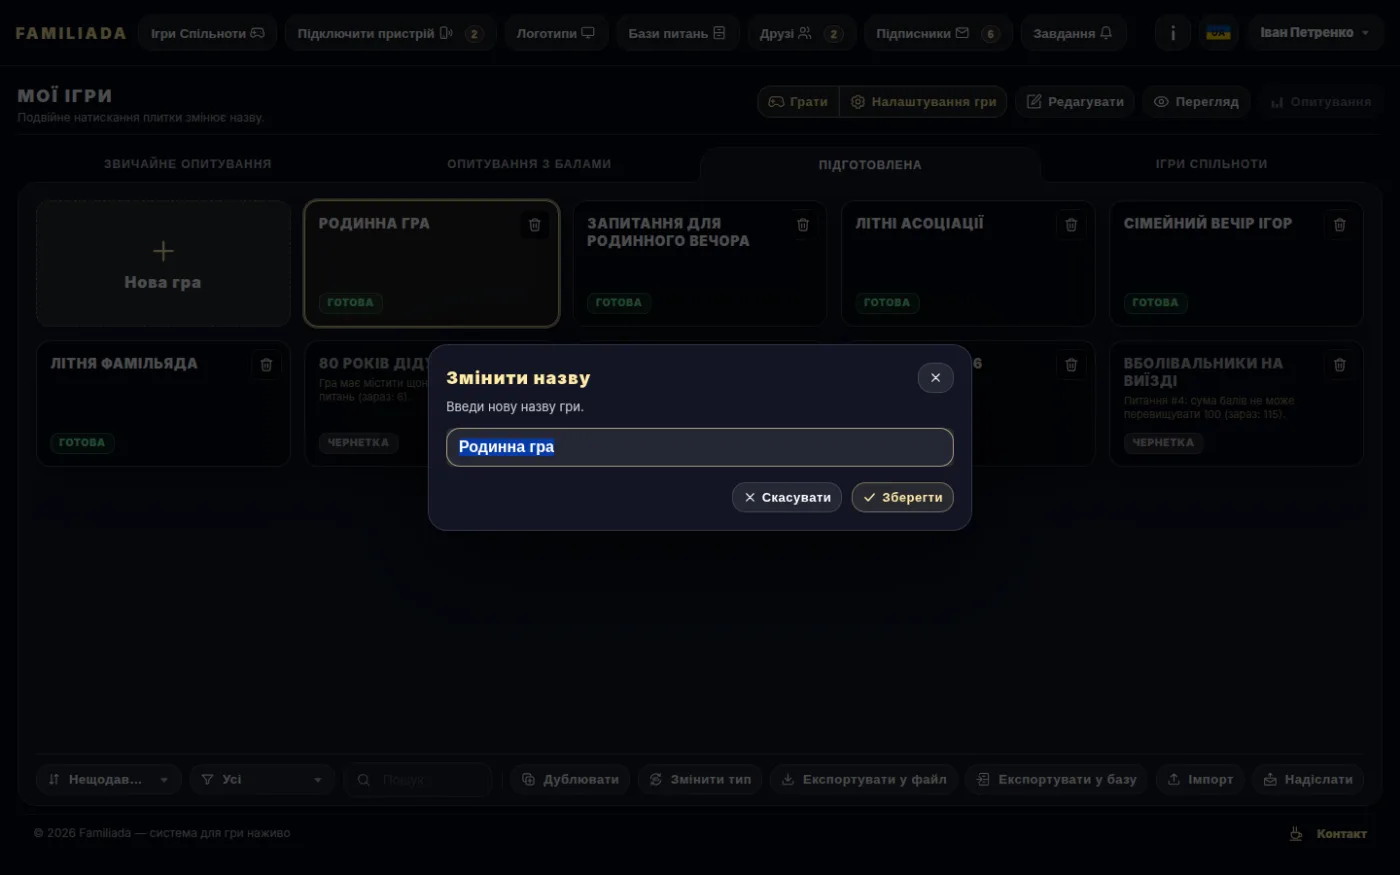
Task: Delete Літня Фамільяда using trash icon
Action: click(266, 365)
